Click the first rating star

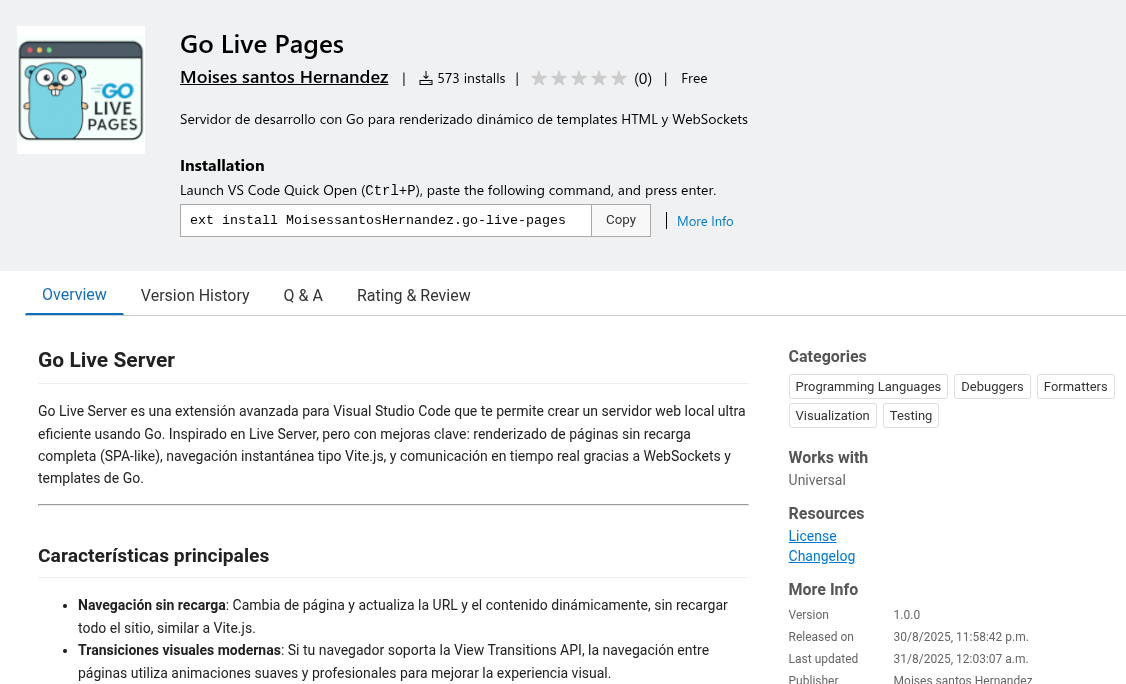point(539,78)
